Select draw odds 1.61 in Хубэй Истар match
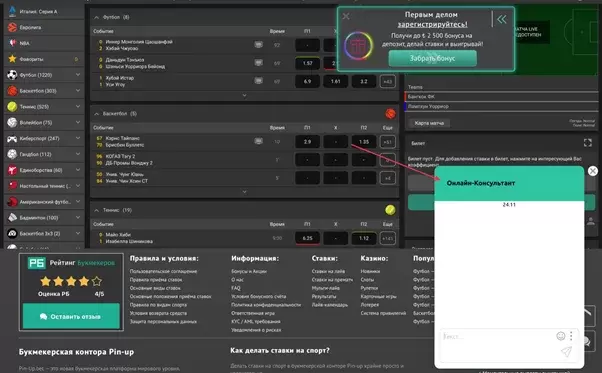Image resolution: width=602 pixels, height=373 pixels. [336, 81]
